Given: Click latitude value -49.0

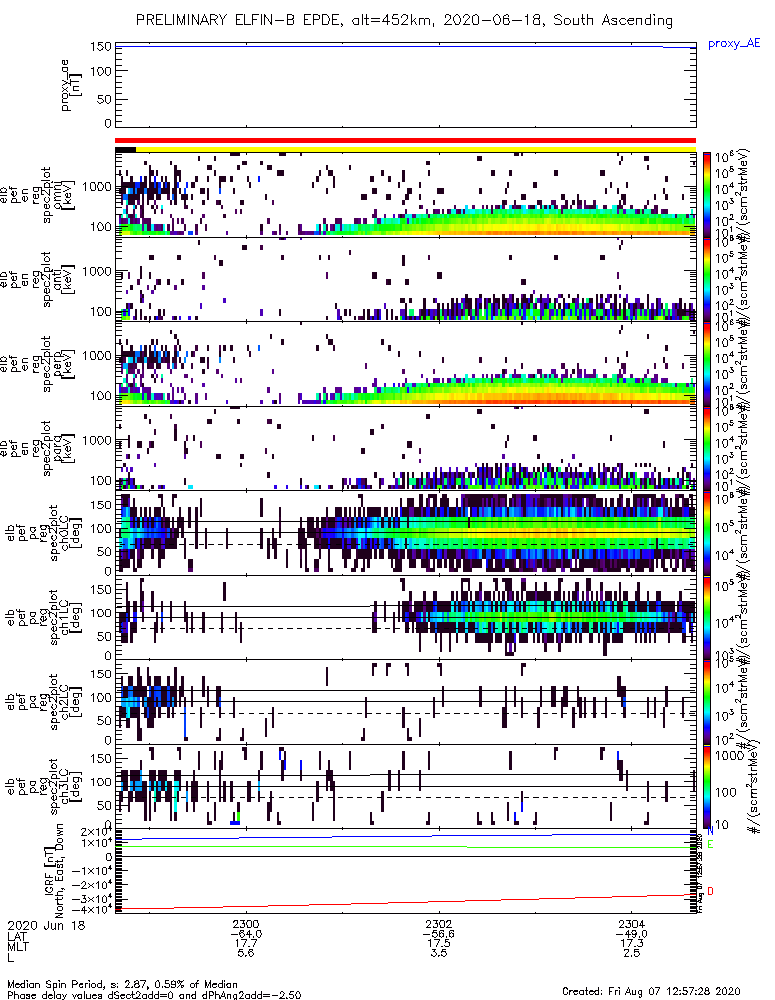Looking at the screenshot, I should [x=631, y=934].
